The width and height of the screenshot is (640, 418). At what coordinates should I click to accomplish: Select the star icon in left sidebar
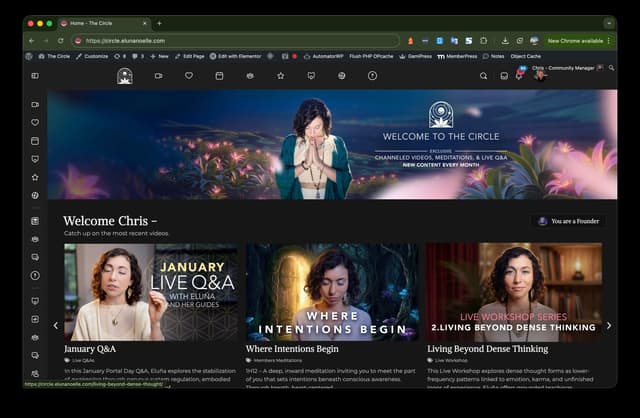(x=35, y=177)
